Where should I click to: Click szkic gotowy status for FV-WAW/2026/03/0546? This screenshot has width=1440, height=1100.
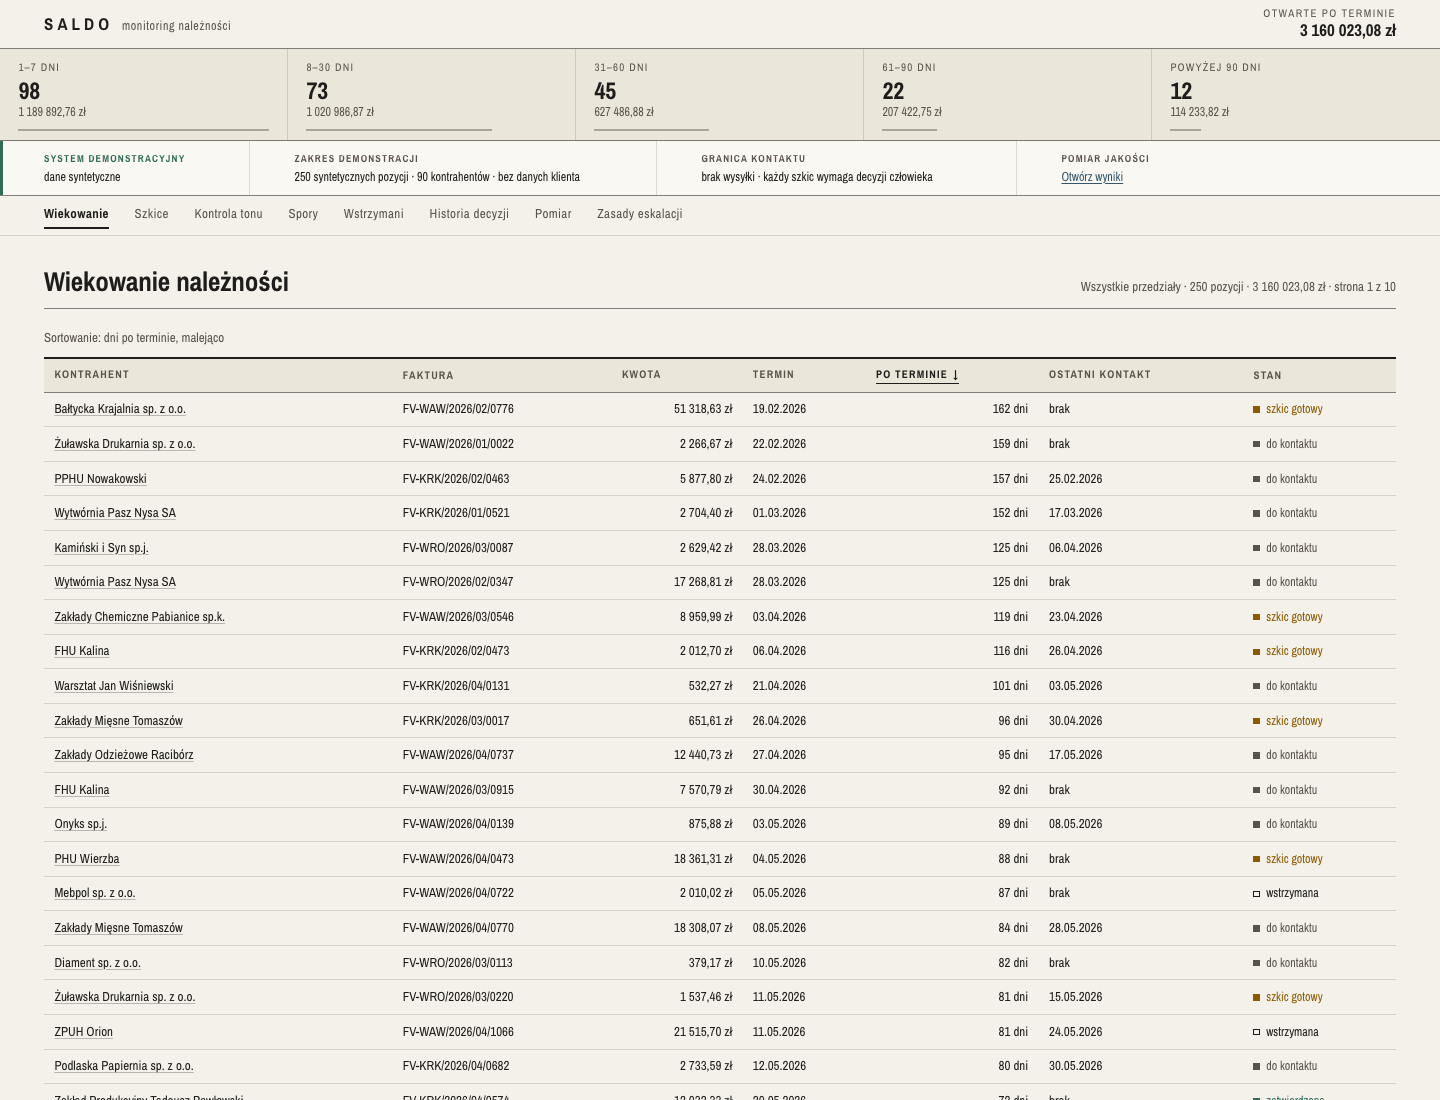coord(1288,617)
